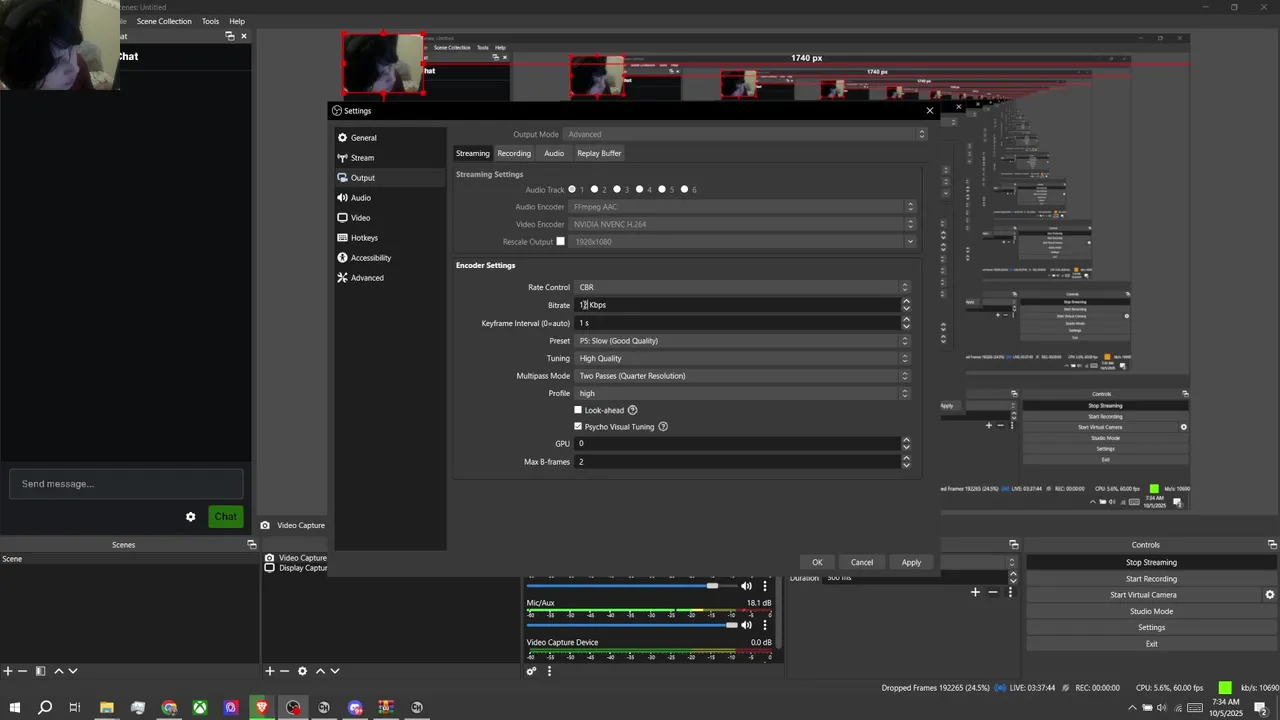The width and height of the screenshot is (1280, 720).
Task: Enable the Look-ahead checkbox
Action: point(578,410)
